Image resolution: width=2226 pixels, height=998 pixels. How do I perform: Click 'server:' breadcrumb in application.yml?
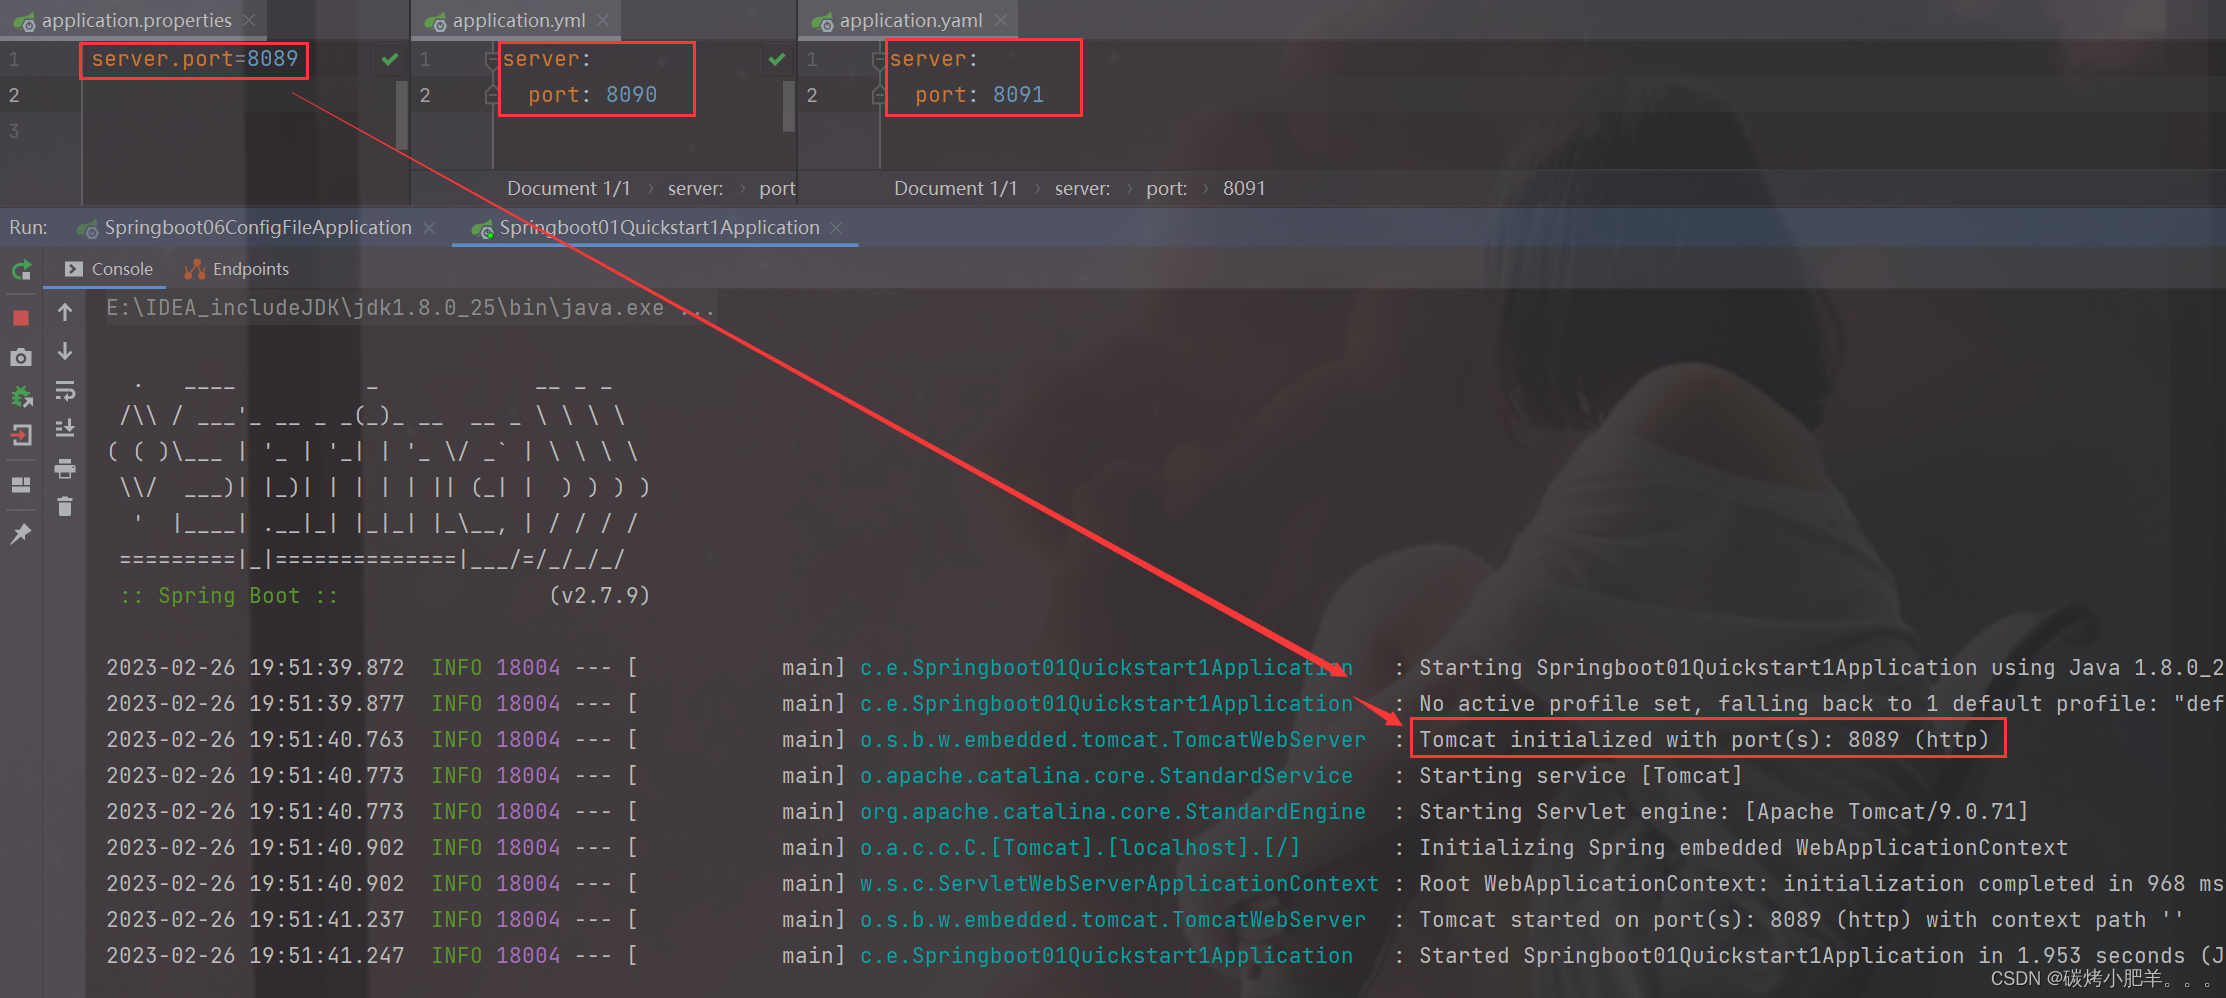(695, 188)
